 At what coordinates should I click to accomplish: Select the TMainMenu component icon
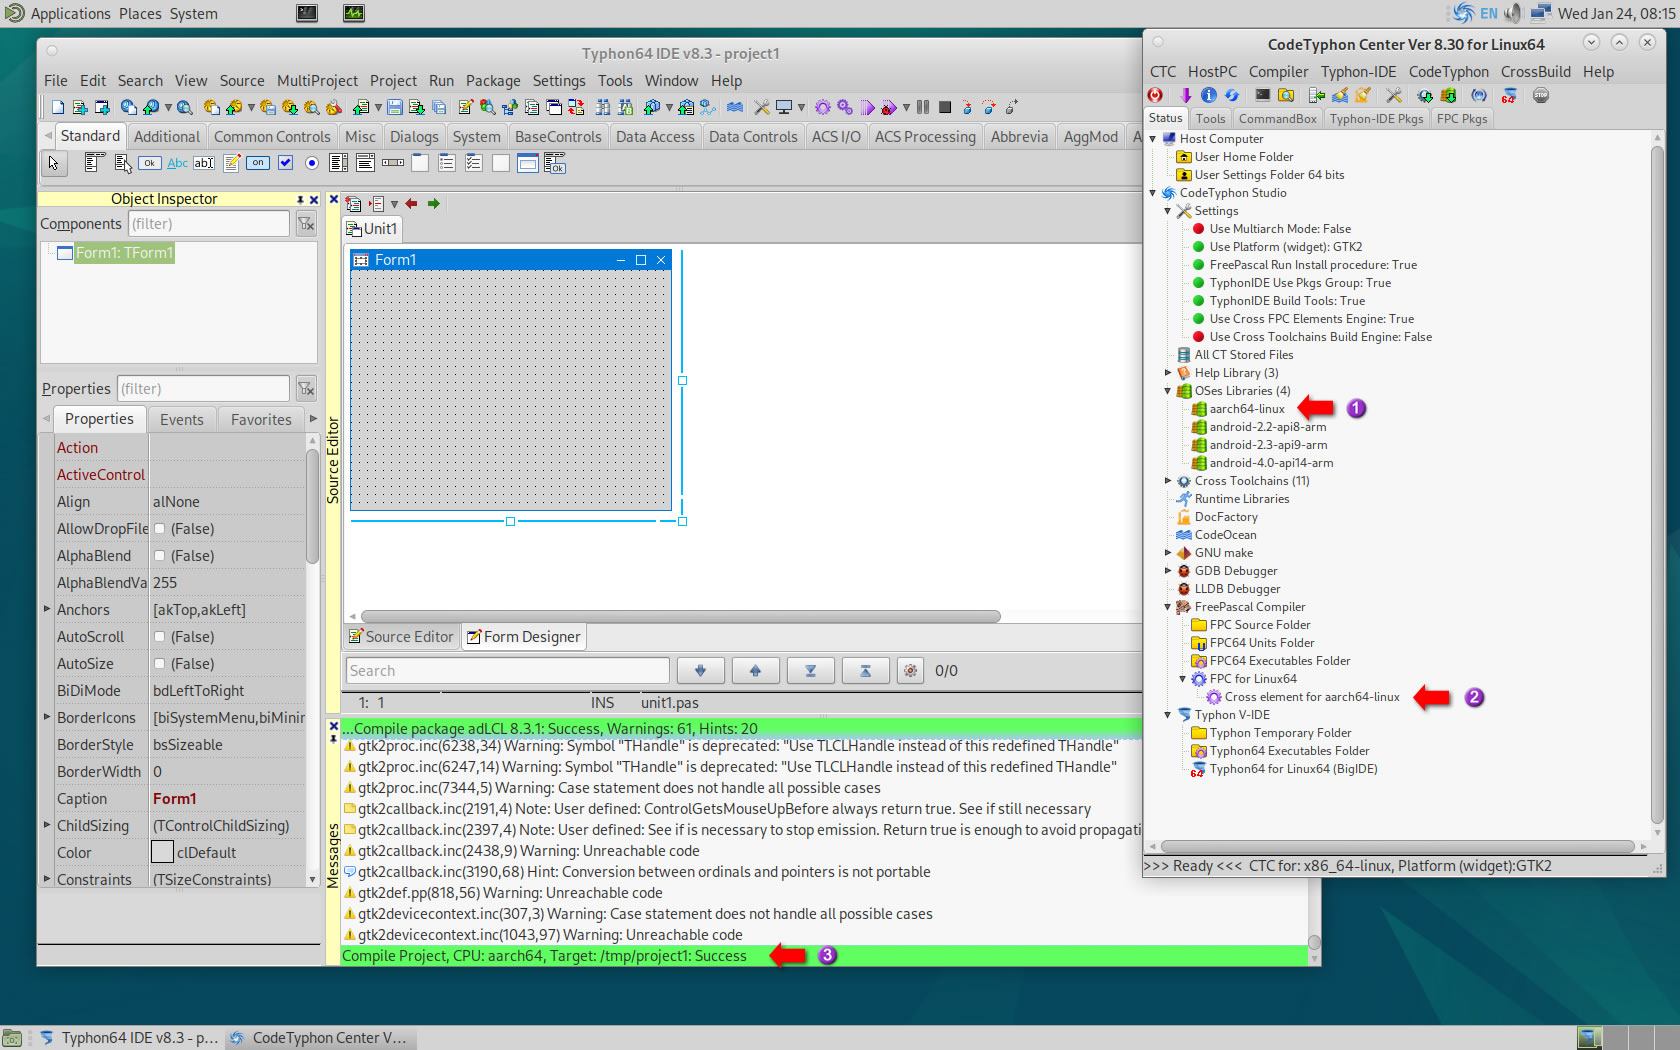pyautogui.click(x=96, y=163)
